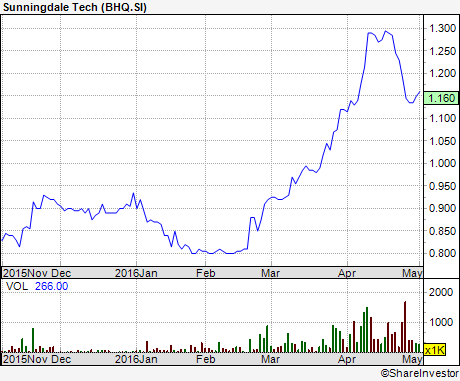Select 2016Jan on the volume chart date axis
This screenshot has height=381, width=460.
coord(136,359)
